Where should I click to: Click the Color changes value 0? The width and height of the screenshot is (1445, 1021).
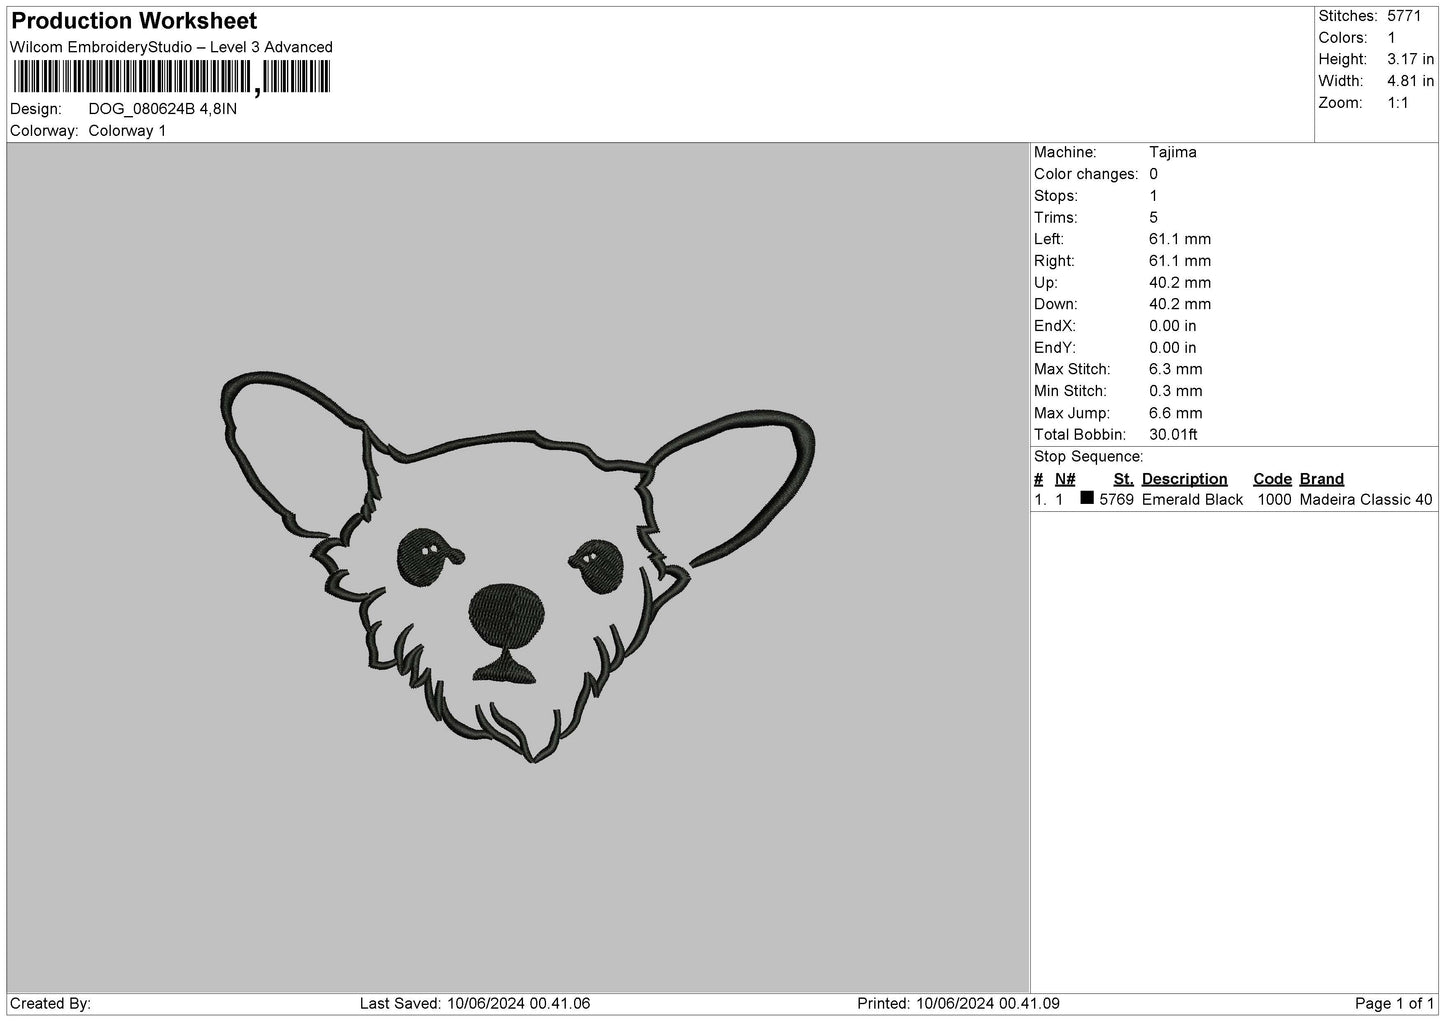pyautogui.click(x=1153, y=174)
